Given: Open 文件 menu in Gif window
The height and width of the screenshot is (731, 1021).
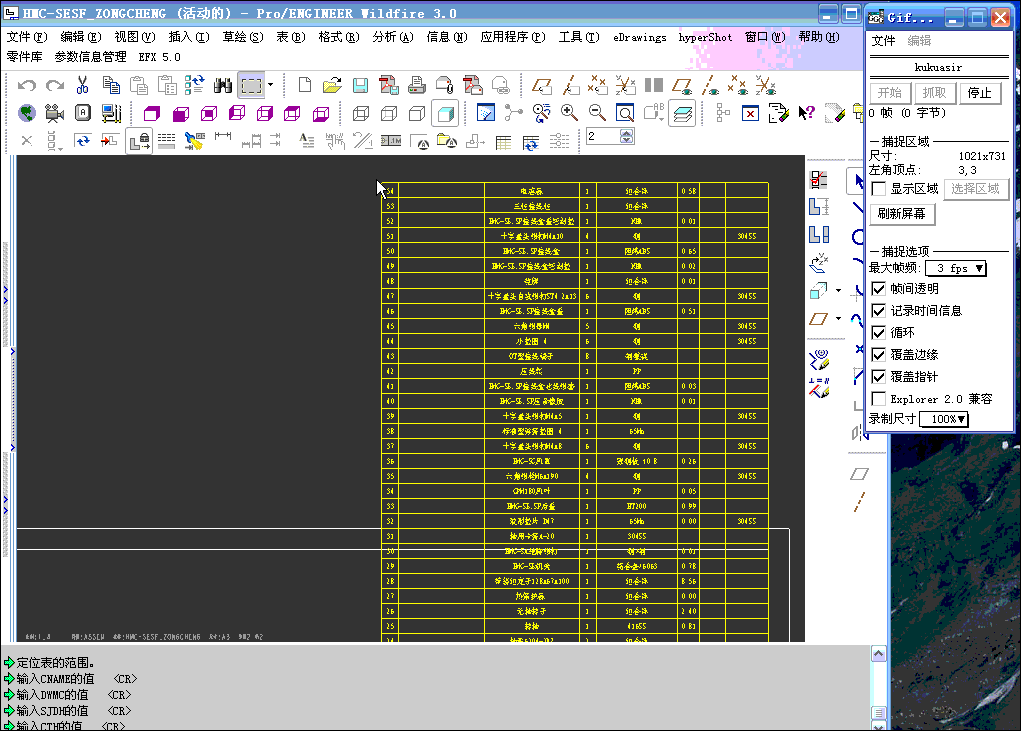Looking at the screenshot, I should tap(883, 40).
